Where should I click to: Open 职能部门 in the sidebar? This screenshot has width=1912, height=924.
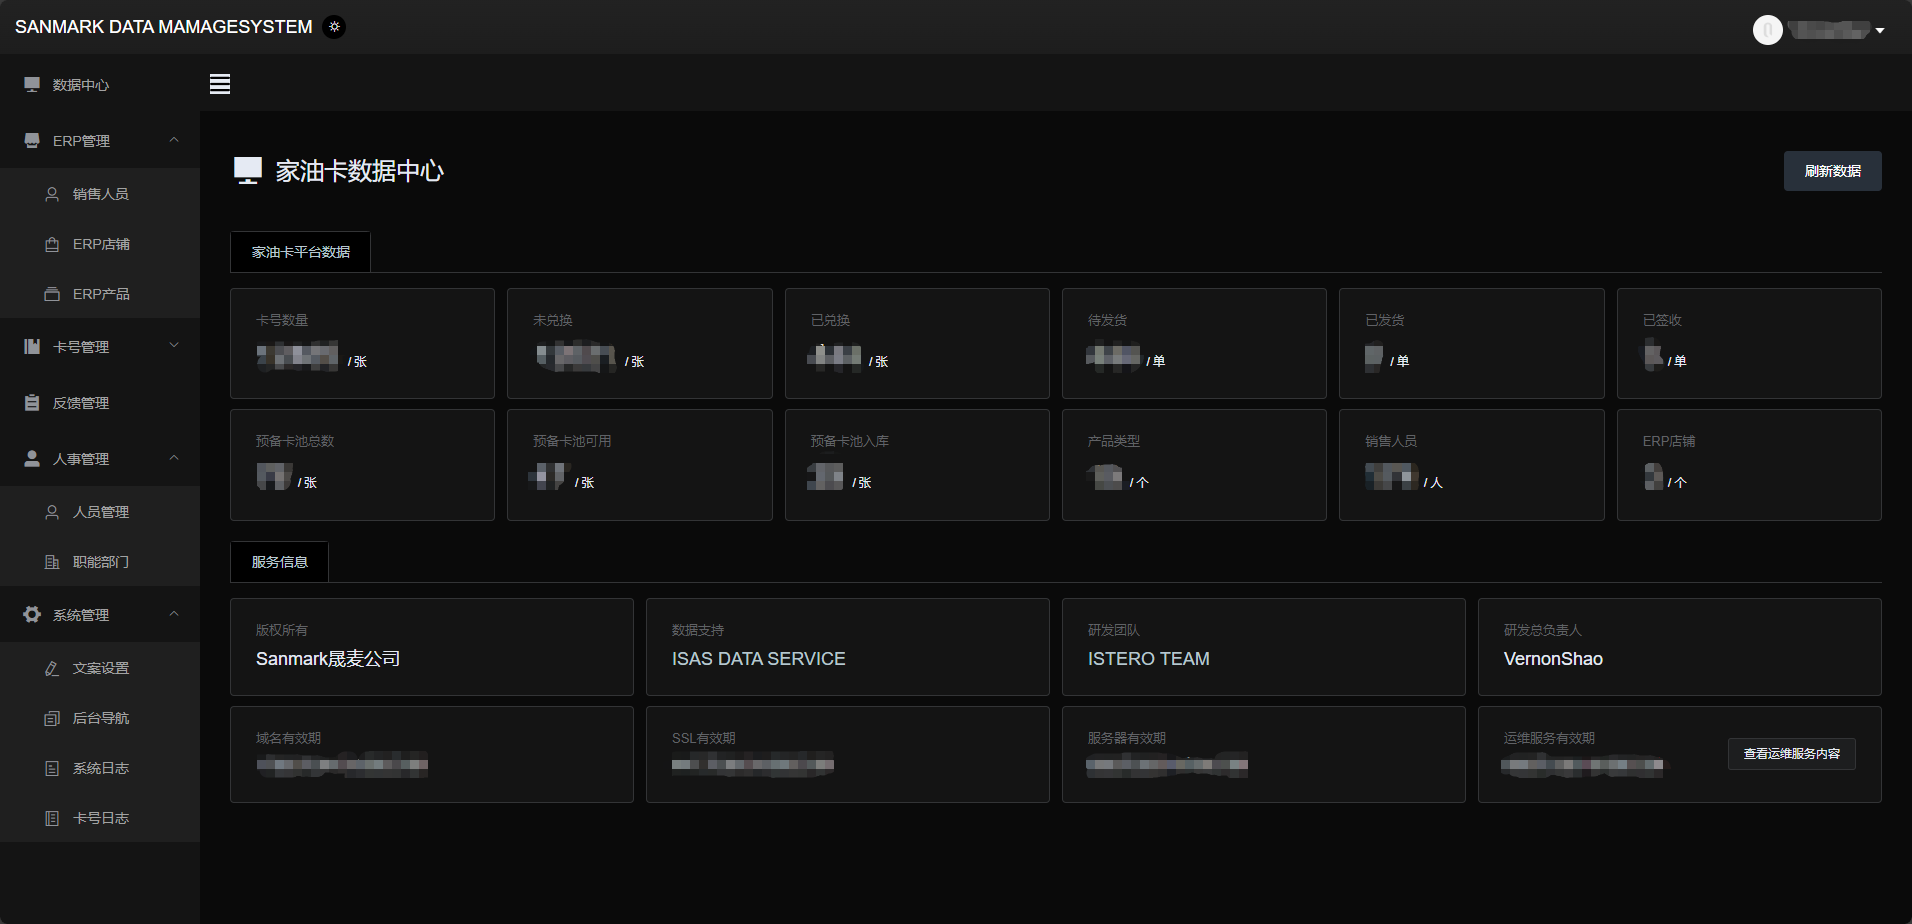[x=100, y=562]
